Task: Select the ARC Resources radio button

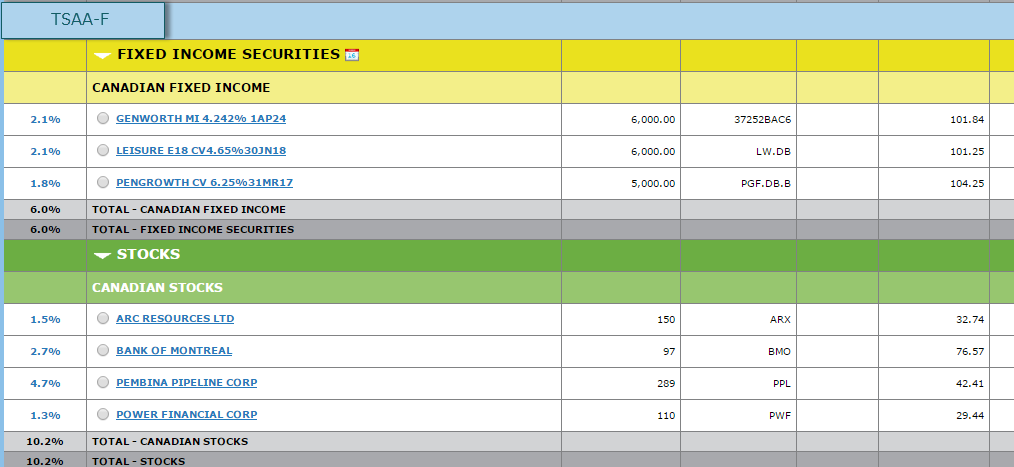Action: coord(103,318)
